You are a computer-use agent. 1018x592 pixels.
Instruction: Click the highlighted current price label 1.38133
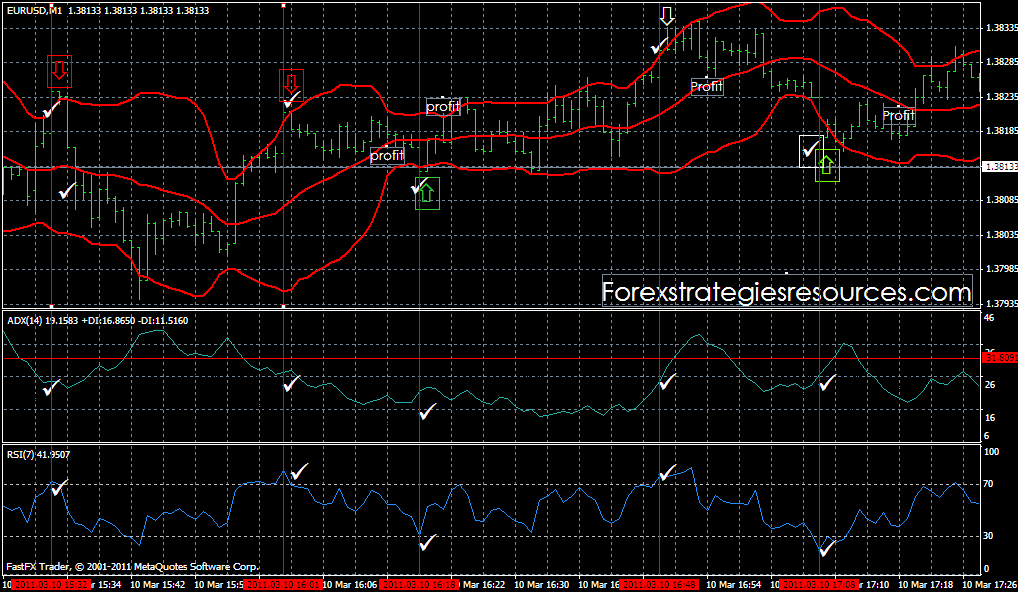pos(1000,167)
